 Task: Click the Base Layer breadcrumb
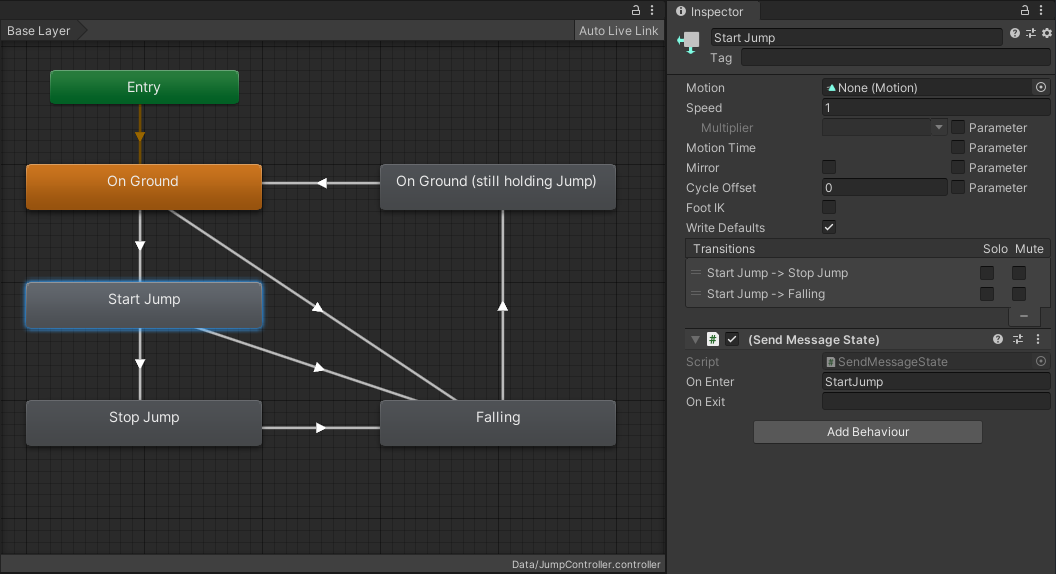pos(38,31)
